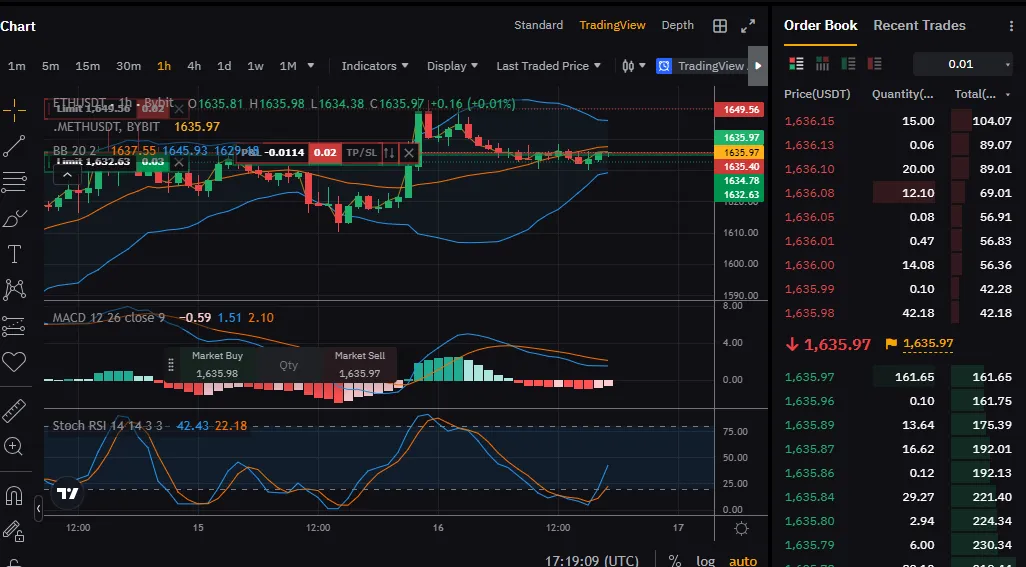Expand more timeframes dropdown arrow
Viewport: 1026px width, 567px height.
point(311,66)
